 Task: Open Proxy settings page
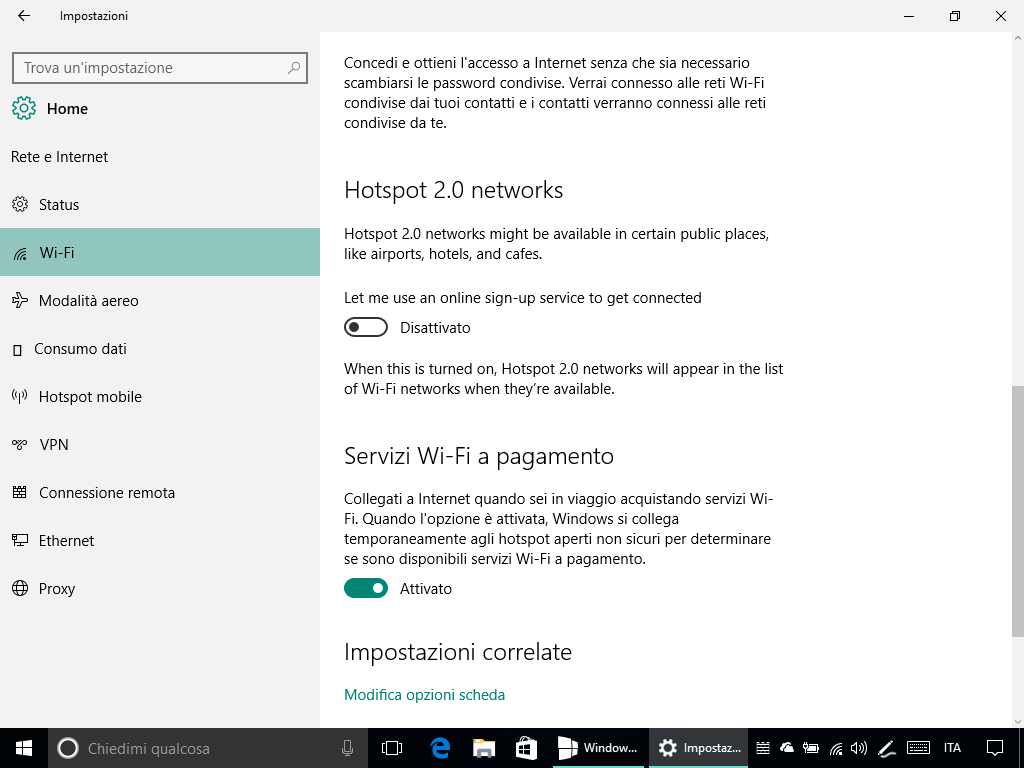point(160,588)
